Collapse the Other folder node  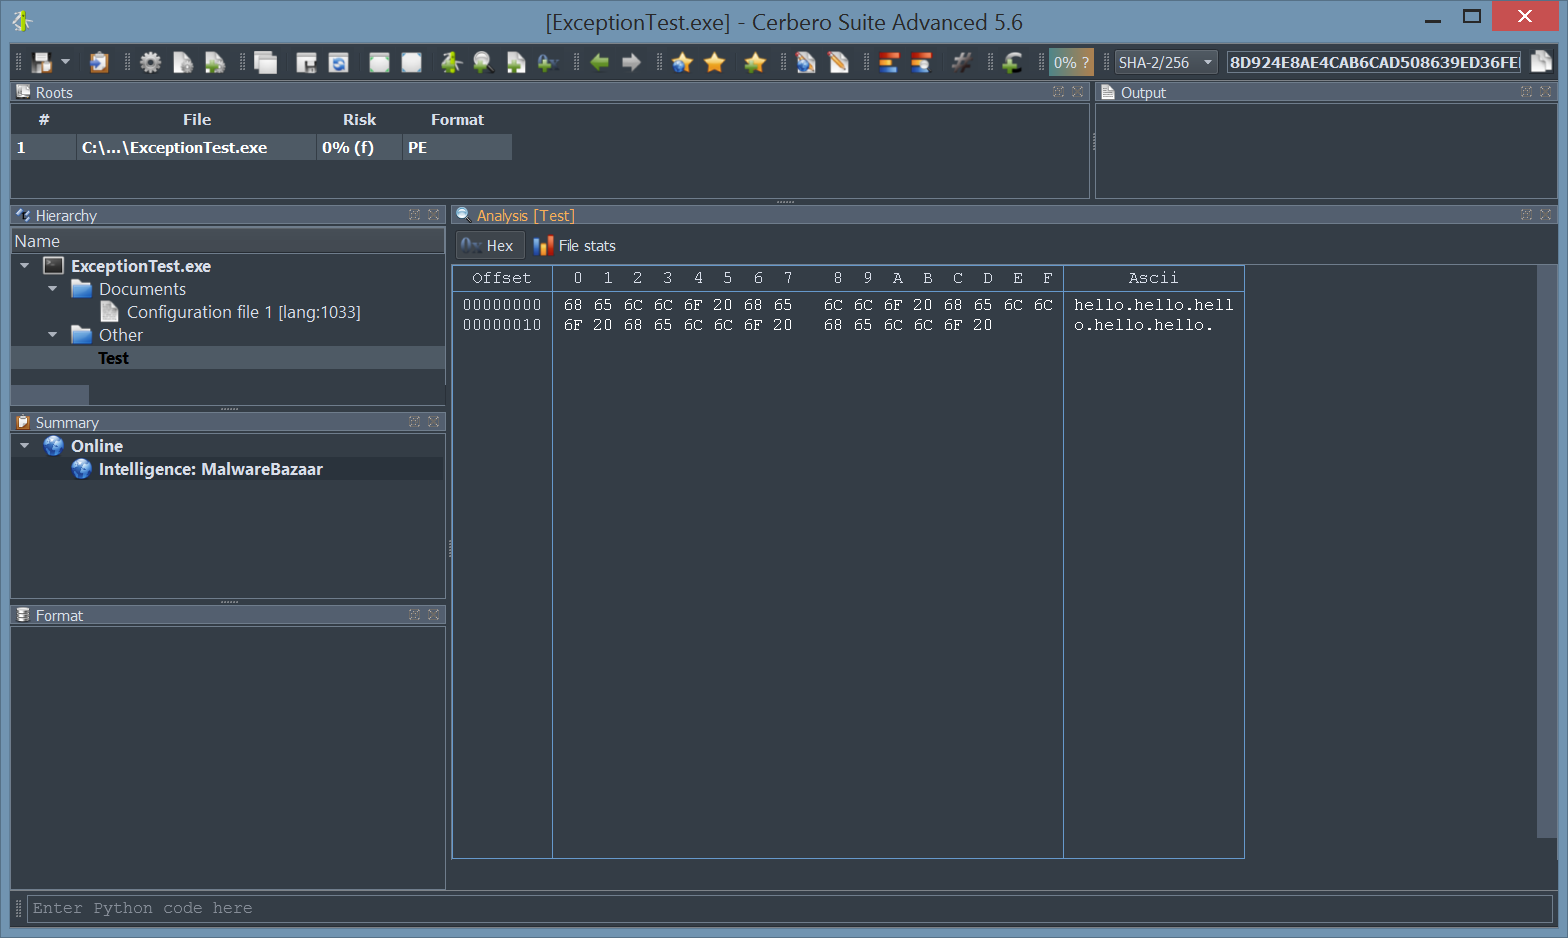click(53, 335)
